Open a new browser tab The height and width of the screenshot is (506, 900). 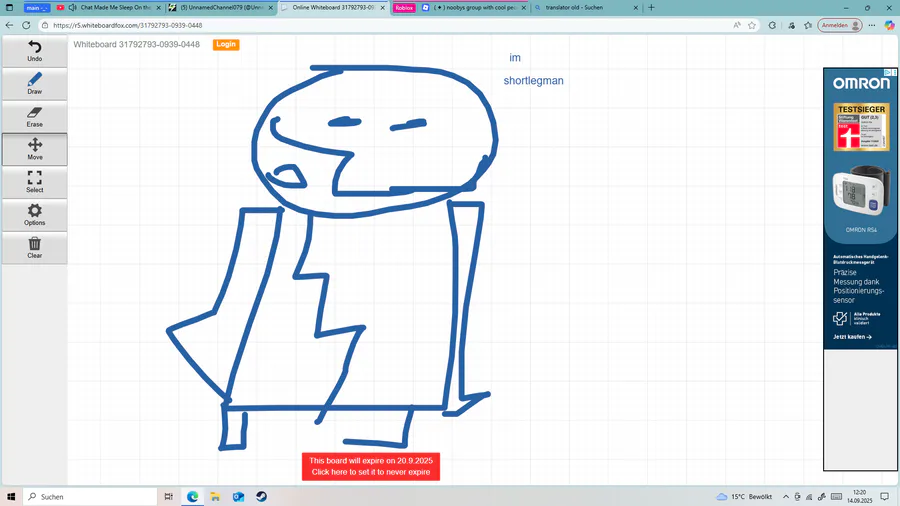click(x=651, y=7)
